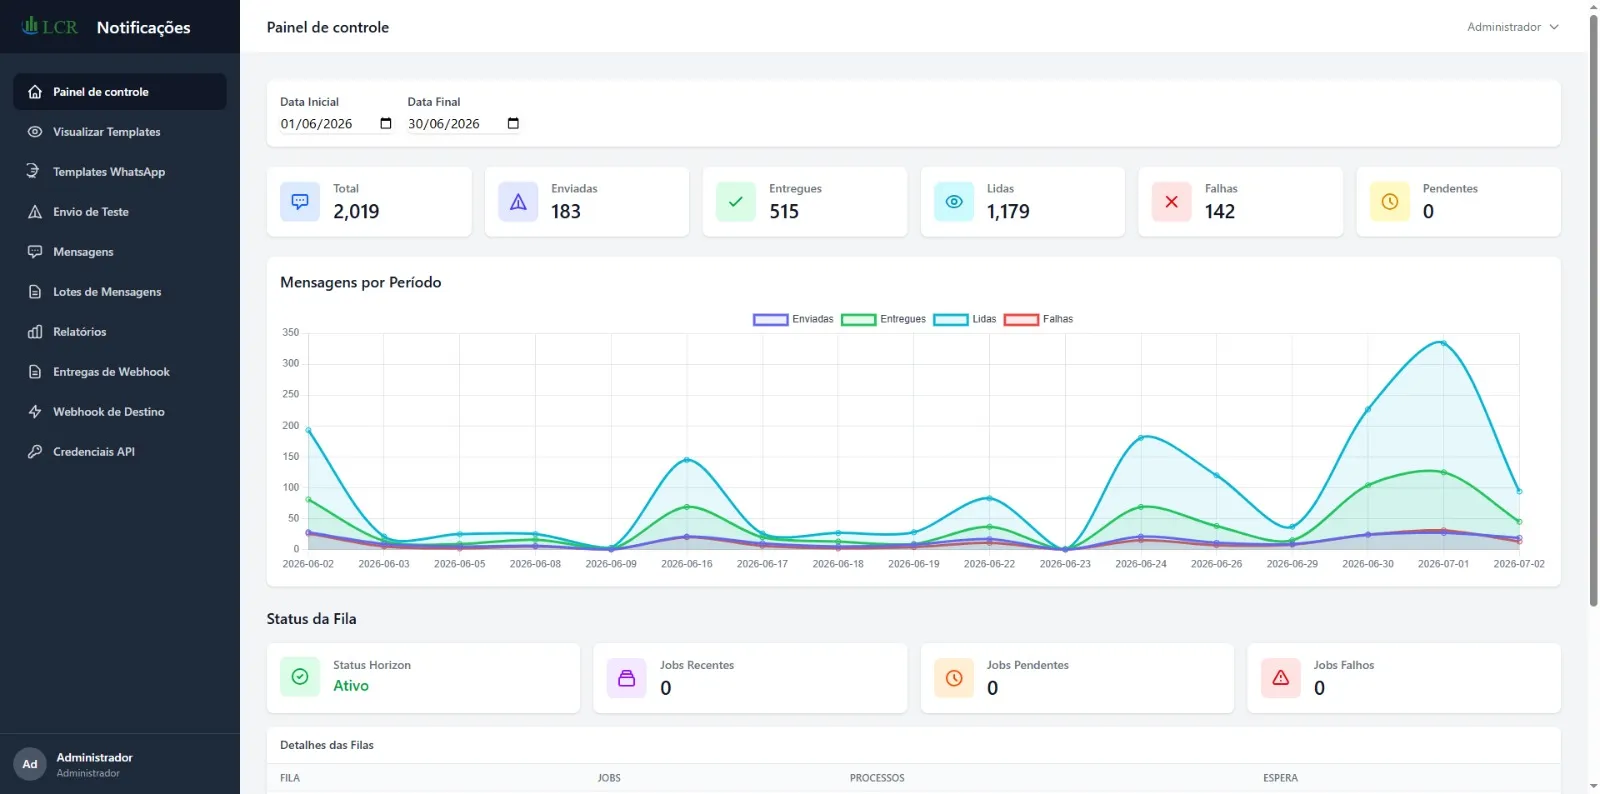Click the Entregues checkmark icon
Screen dimensions: 1600x794
click(736, 202)
